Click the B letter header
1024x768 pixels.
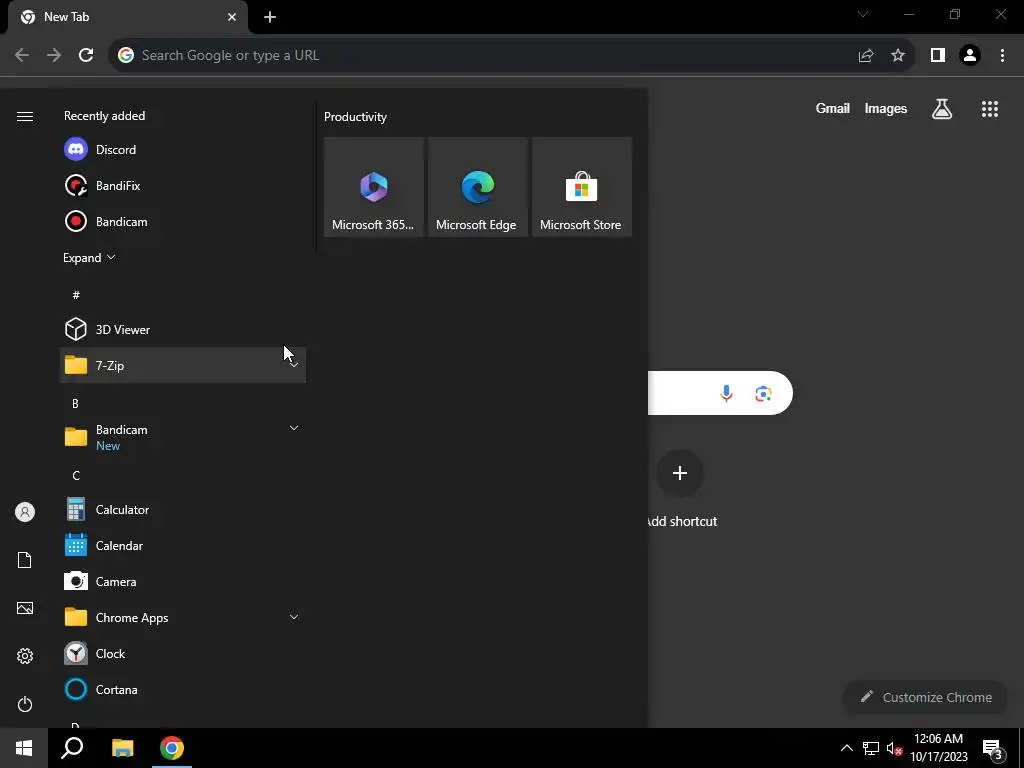(x=75, y=404)
